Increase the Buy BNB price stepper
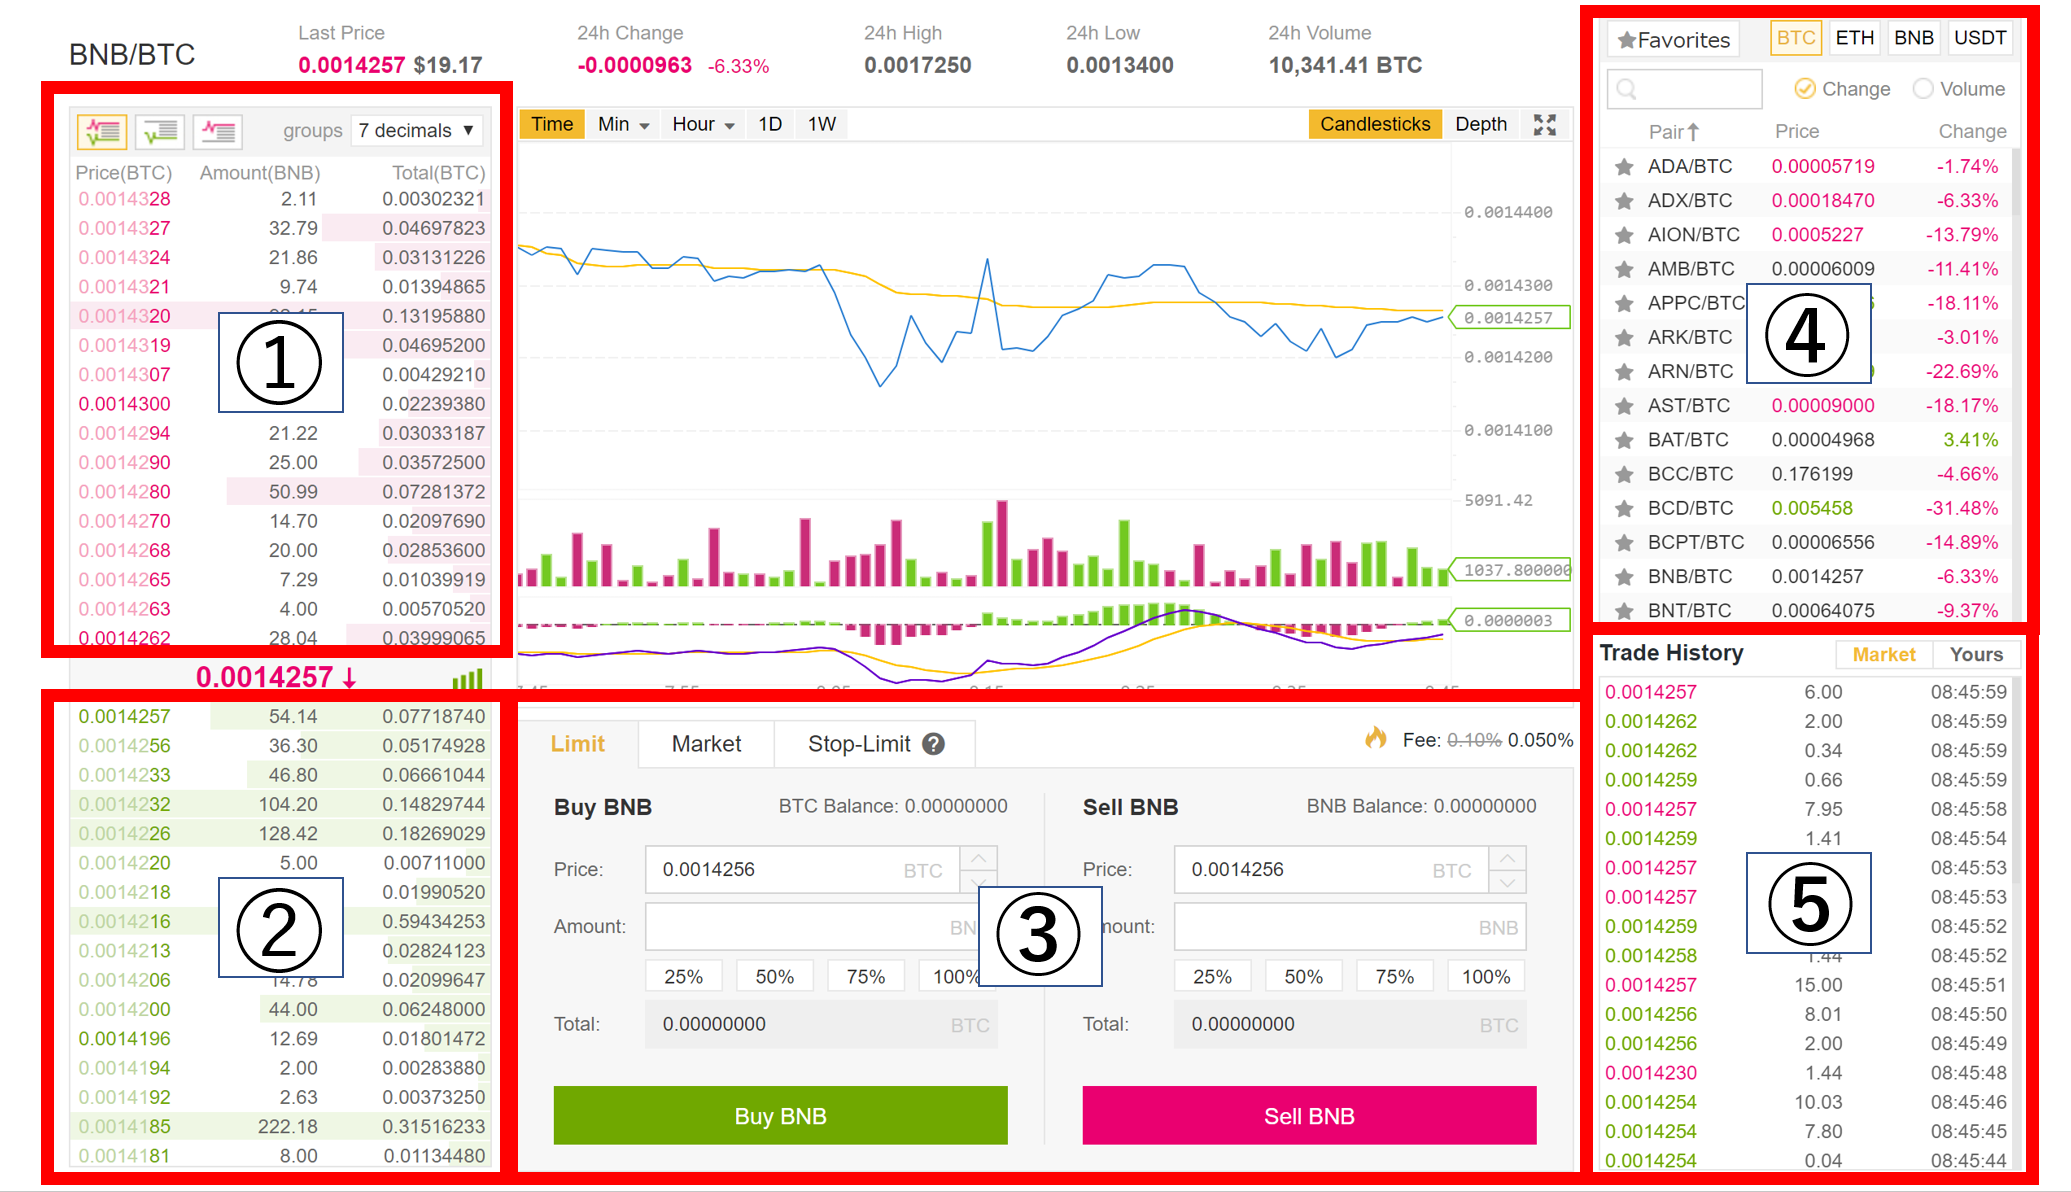Image resolution: width=2071 pixels, height=1192 pixels. (x=979, y=858)
